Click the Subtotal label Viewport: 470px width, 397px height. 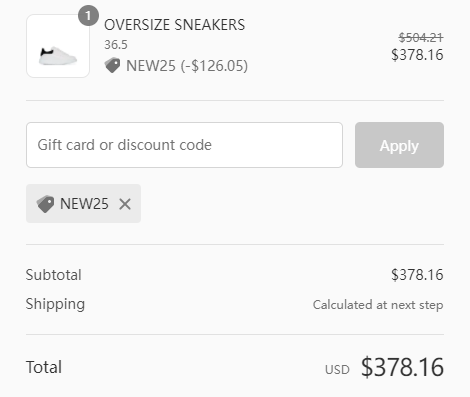pos(54,275)
